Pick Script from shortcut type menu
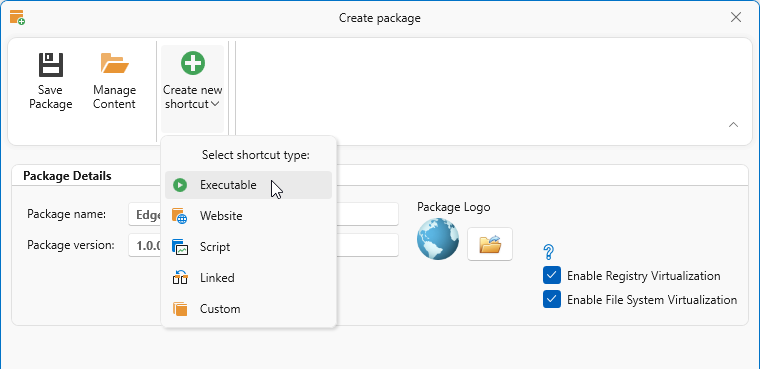 click(x=248, y=247)
